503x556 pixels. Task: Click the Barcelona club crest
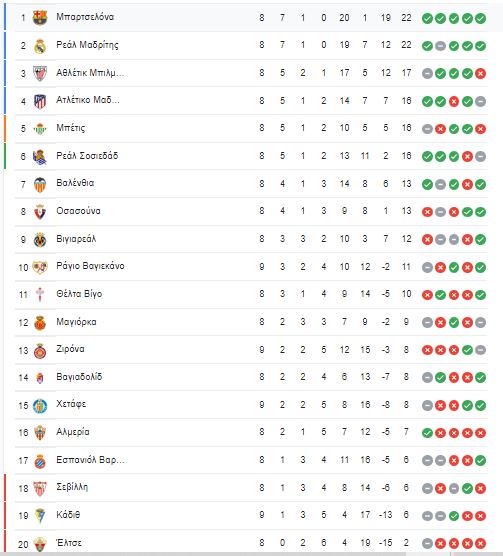pyautogui.click(x=40, y=17)
